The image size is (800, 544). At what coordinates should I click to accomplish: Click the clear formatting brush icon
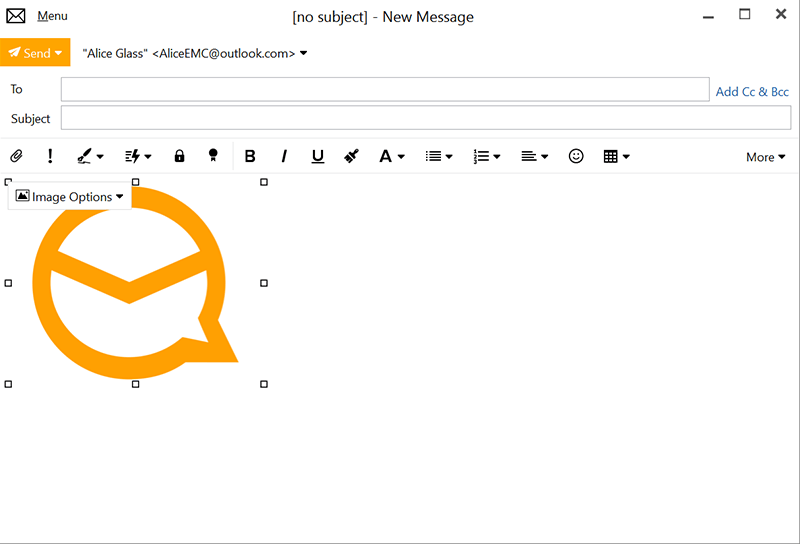[352, 156]
